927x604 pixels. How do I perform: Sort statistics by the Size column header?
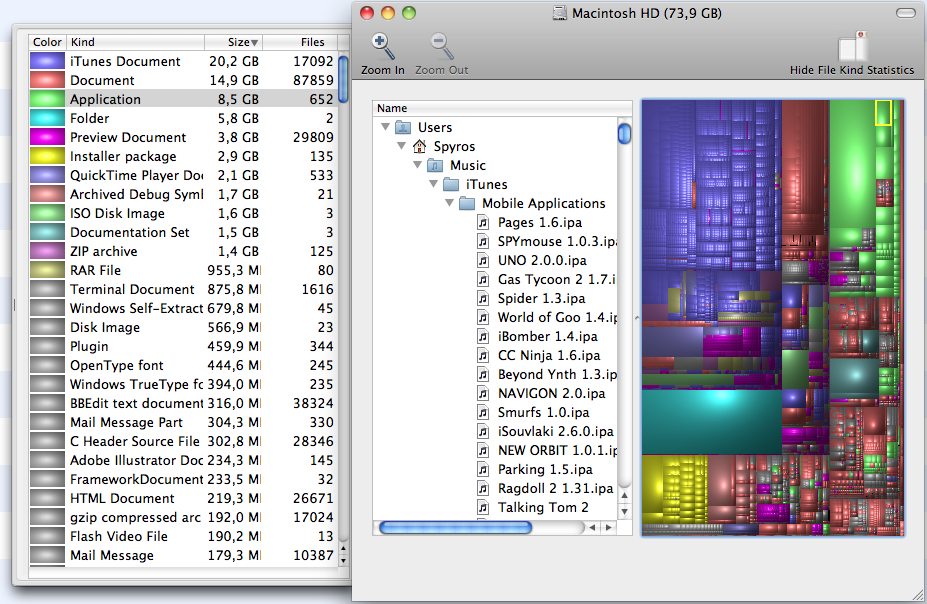coord(234,42)
